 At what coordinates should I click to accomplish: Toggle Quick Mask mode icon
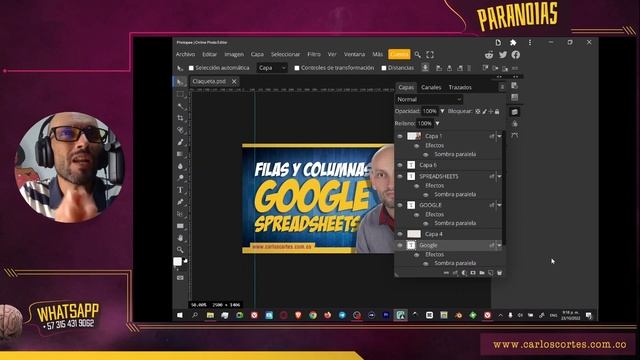tap(180, 278)
